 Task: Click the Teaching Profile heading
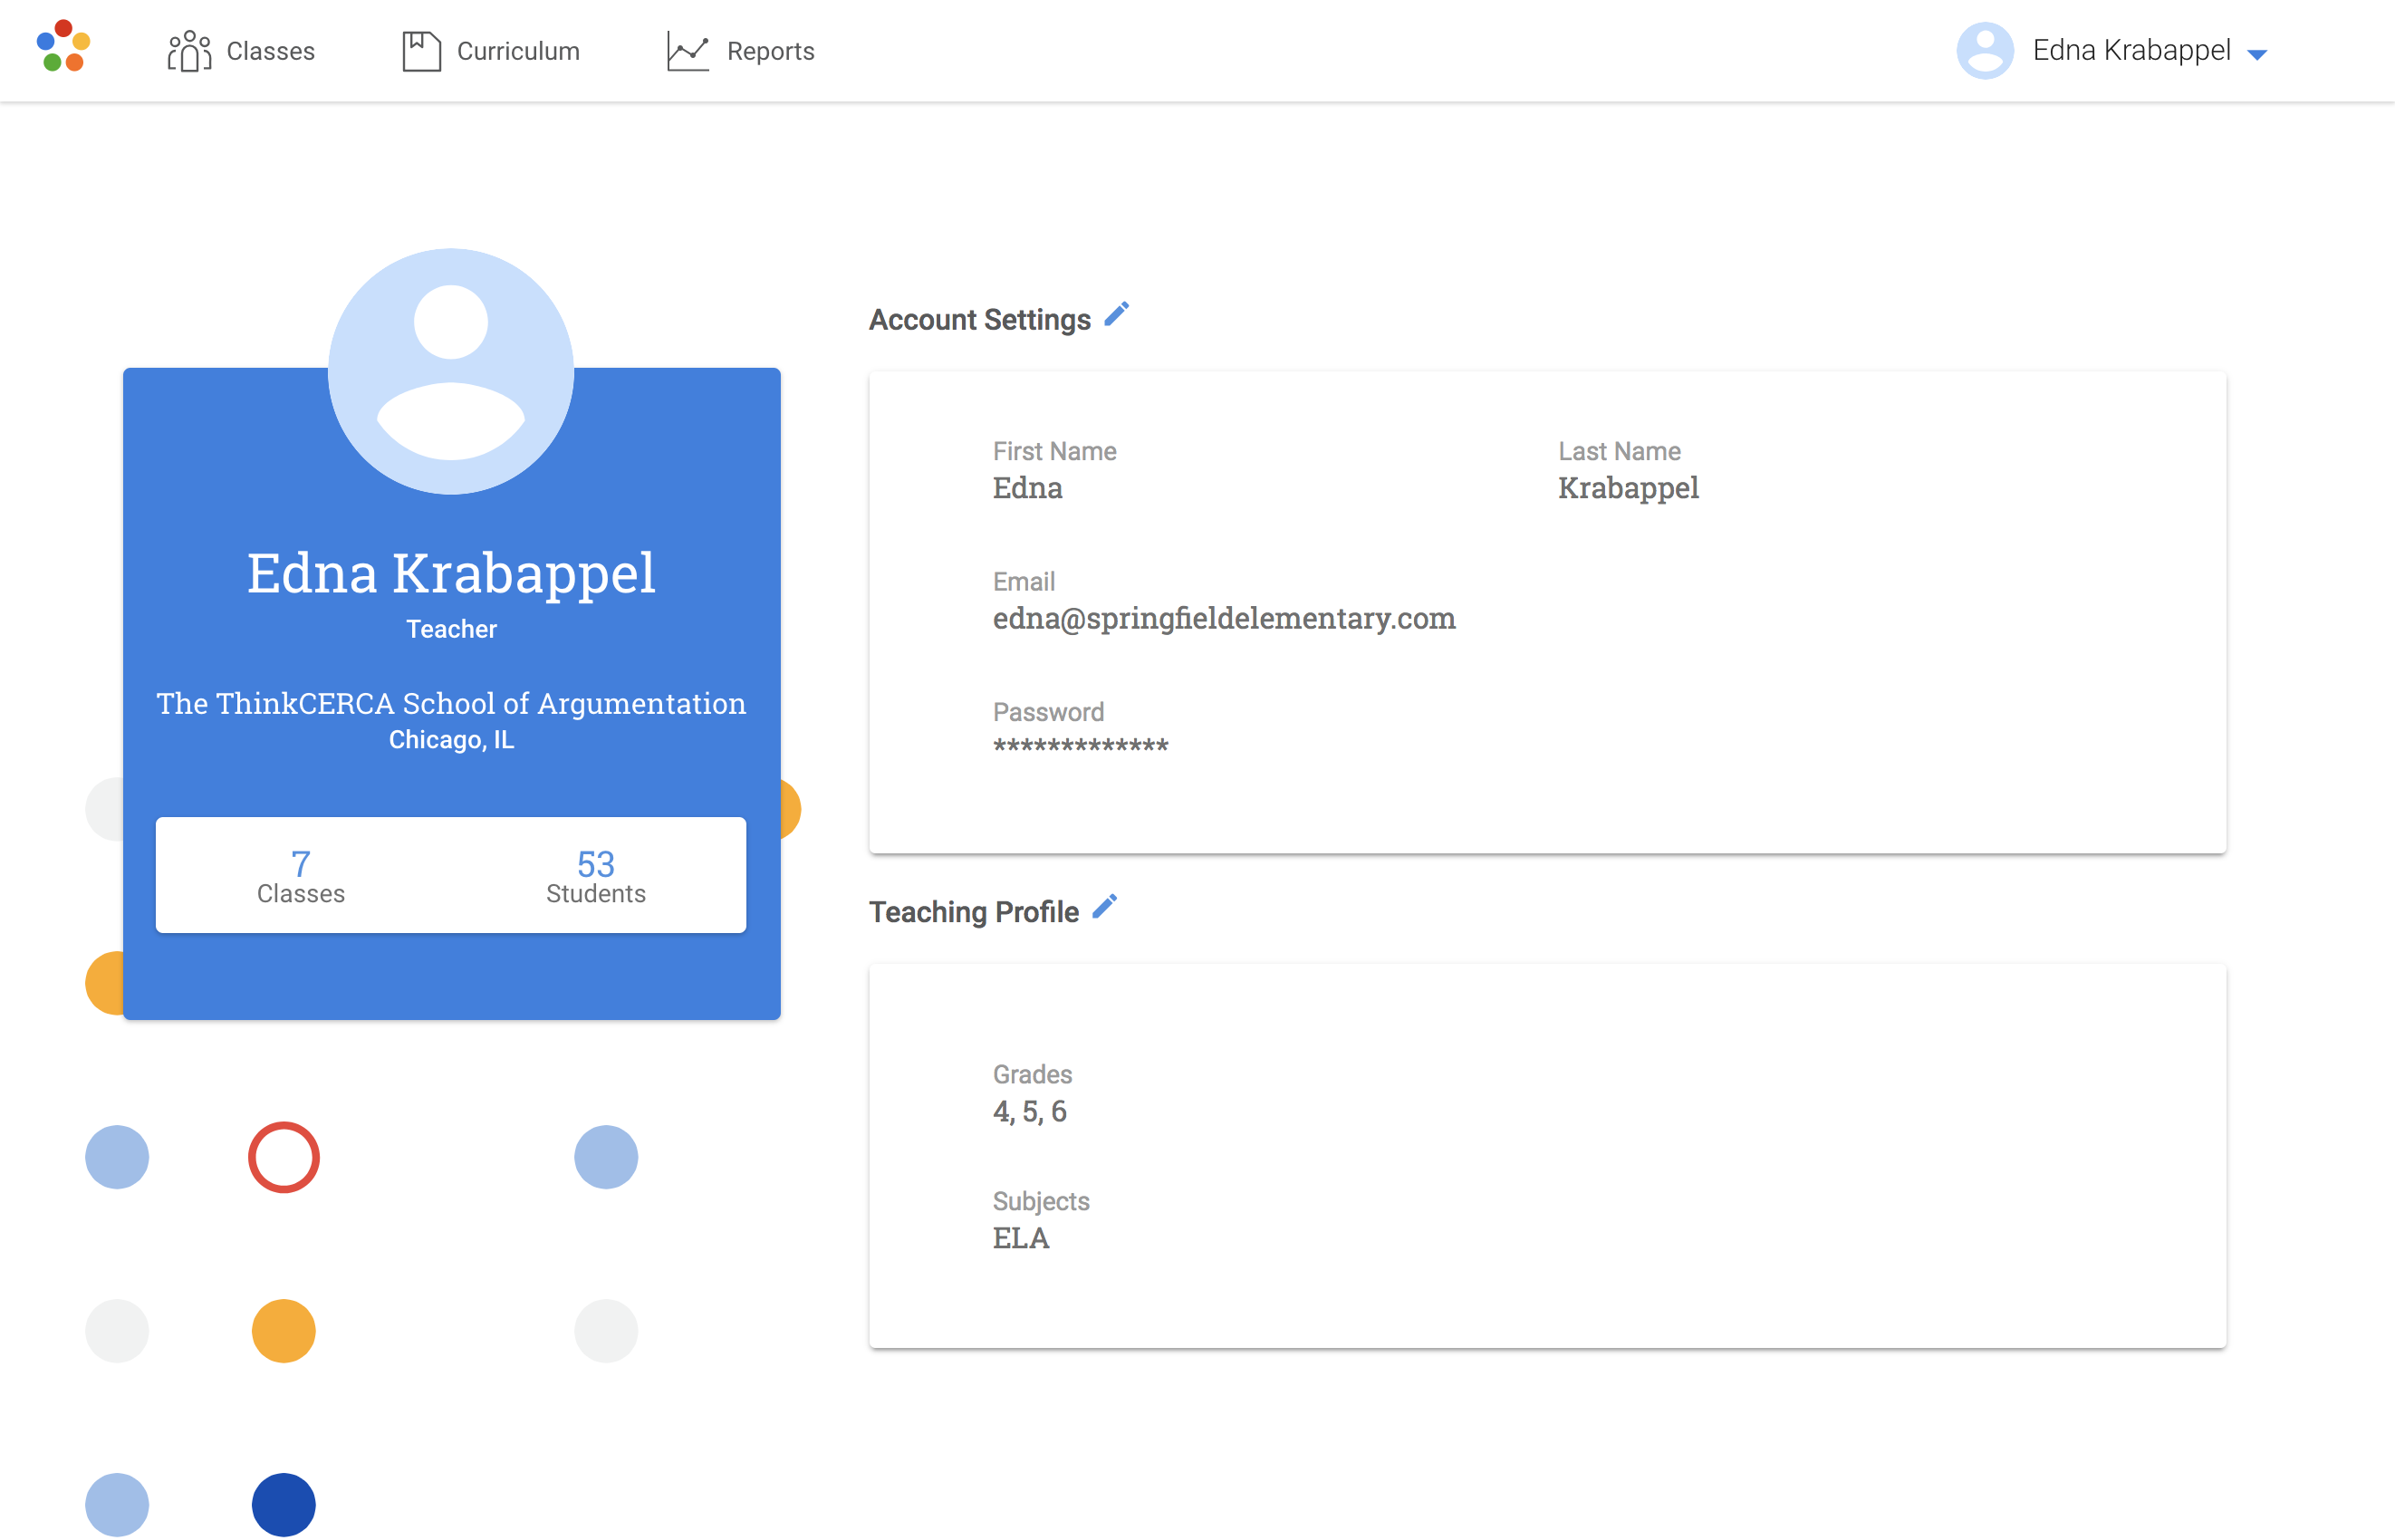click(974, 912)
